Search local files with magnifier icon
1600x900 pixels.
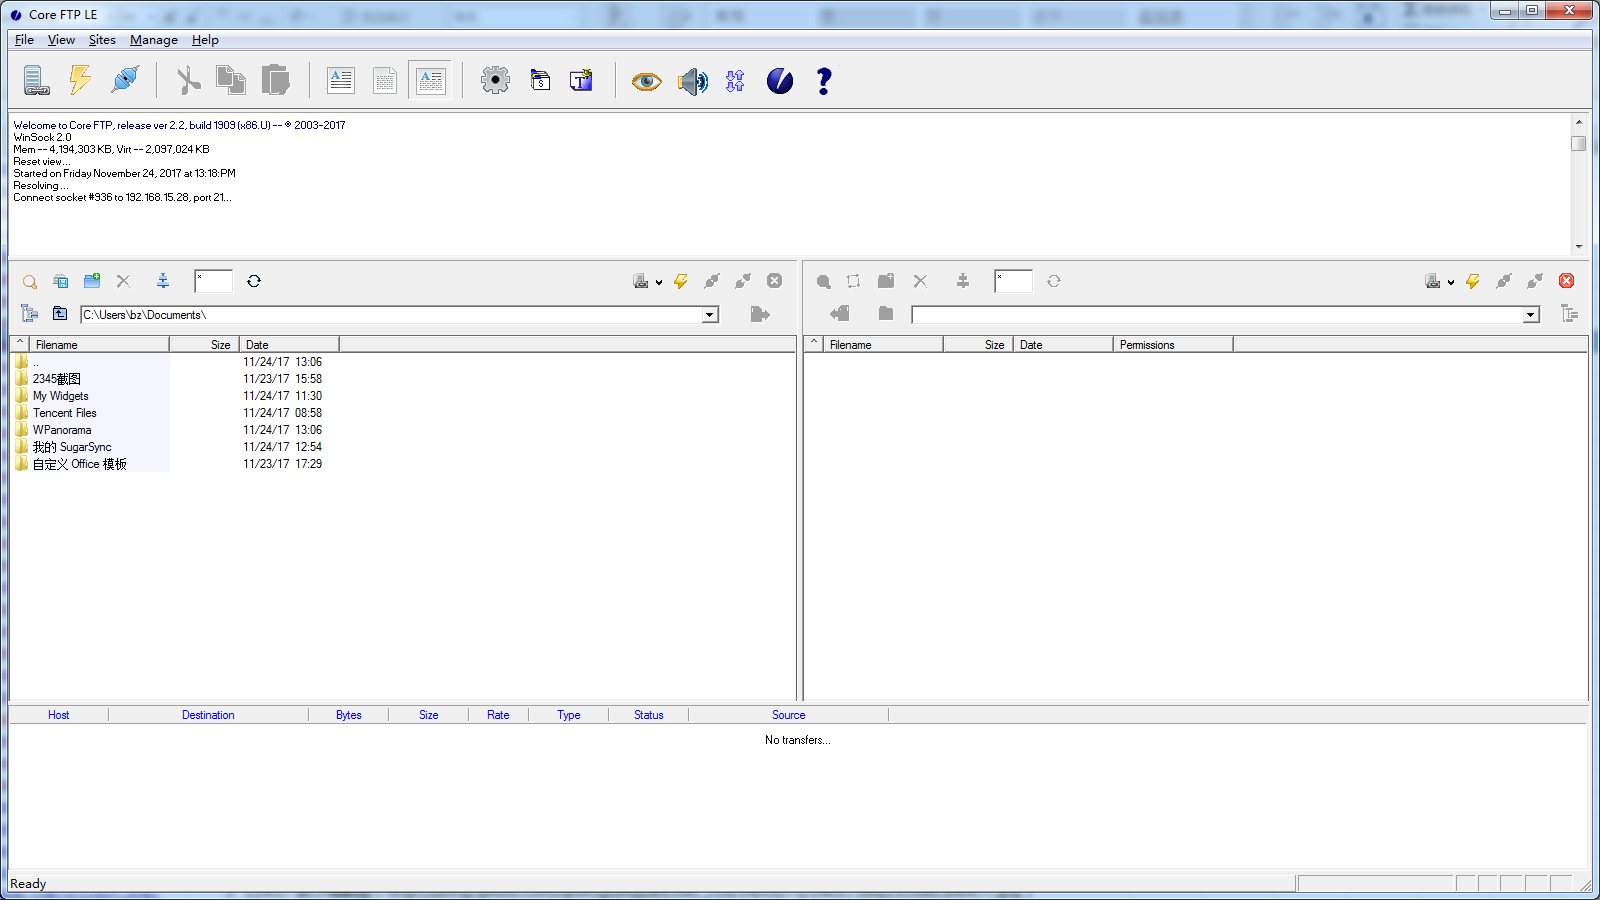[30, 282]
